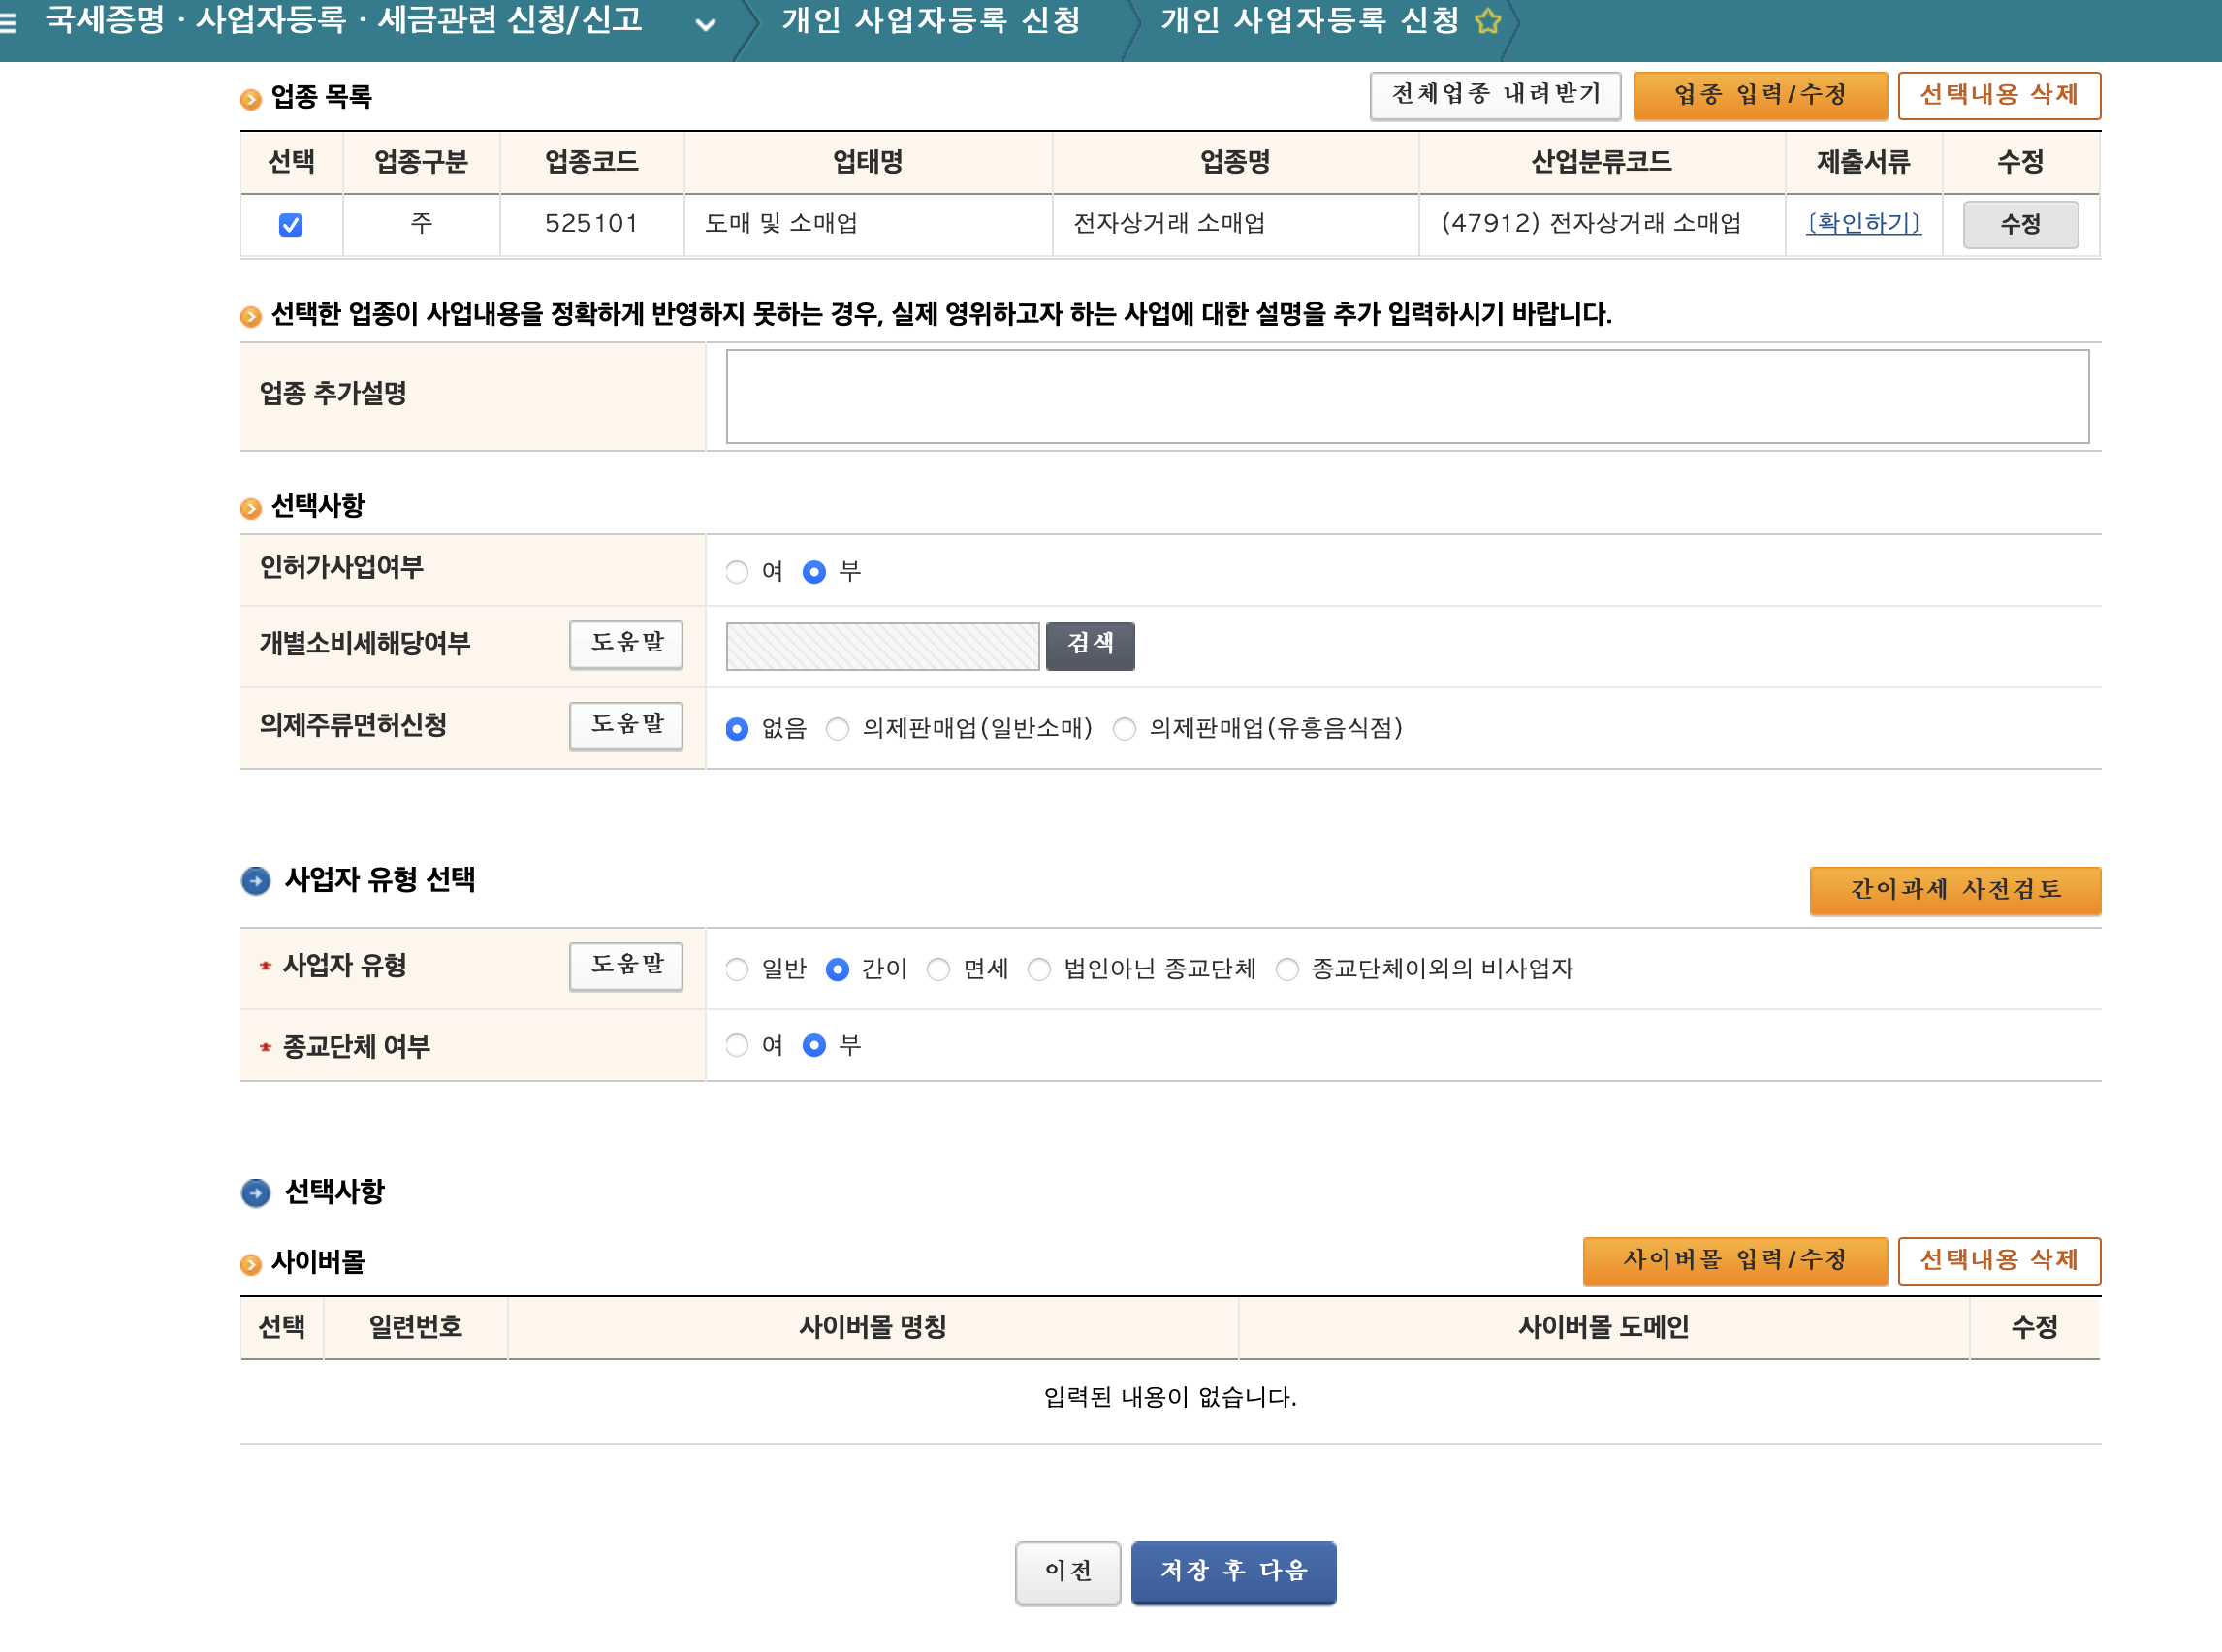Select 일반 radio for 사업자 유형
Screen dimensions: 2222x1652
pyautogui.click(x=737, y=969)
